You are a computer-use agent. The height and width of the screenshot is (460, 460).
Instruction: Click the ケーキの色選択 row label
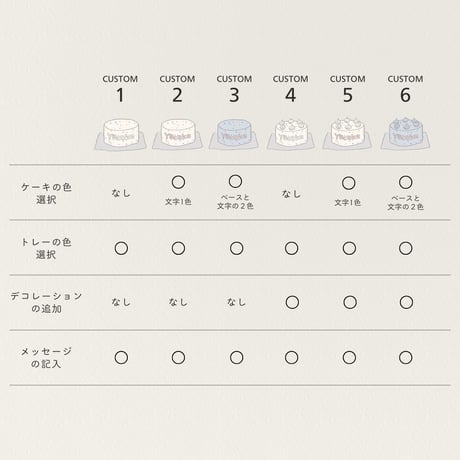coord(46,193)
